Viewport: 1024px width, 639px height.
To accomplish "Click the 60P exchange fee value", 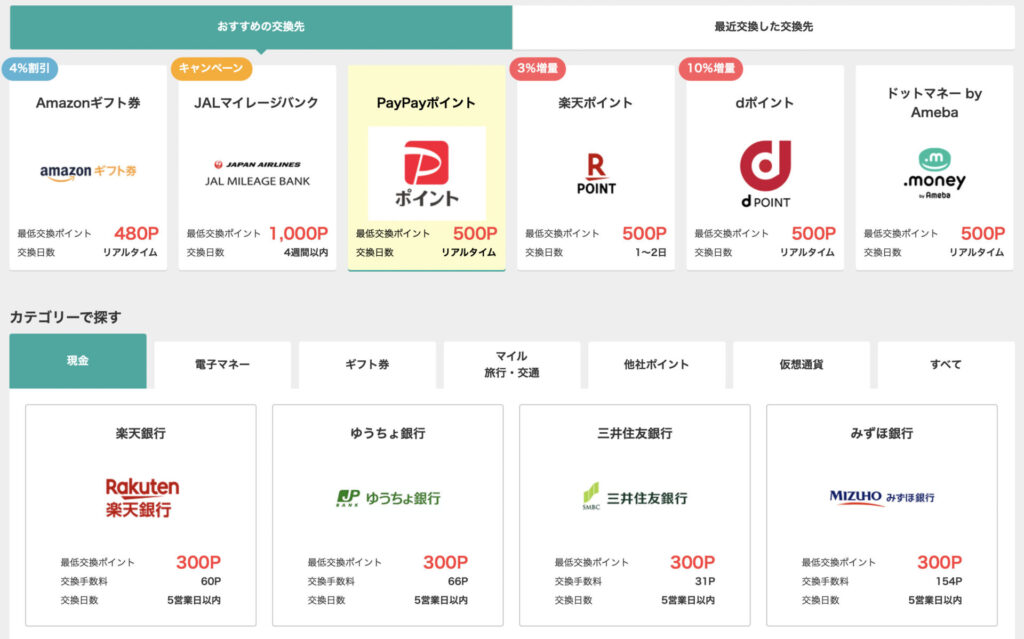I will (x=211, y=581).
